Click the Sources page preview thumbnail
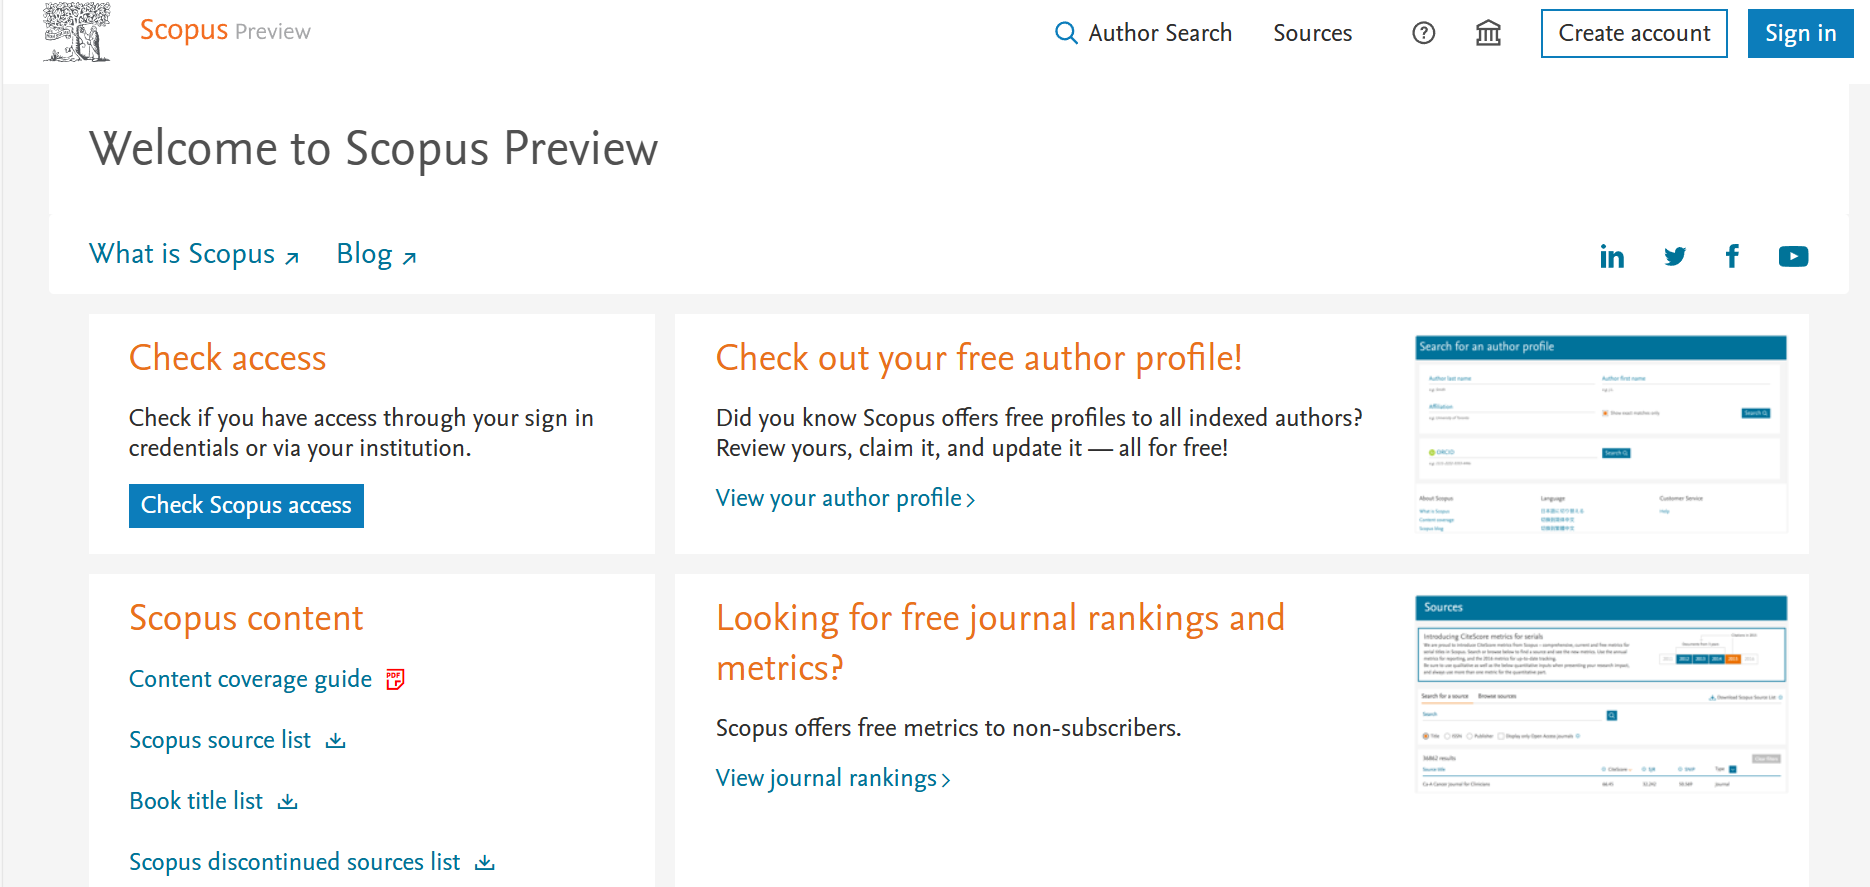Screen dimensions: 1870x887 [1600, 694]
